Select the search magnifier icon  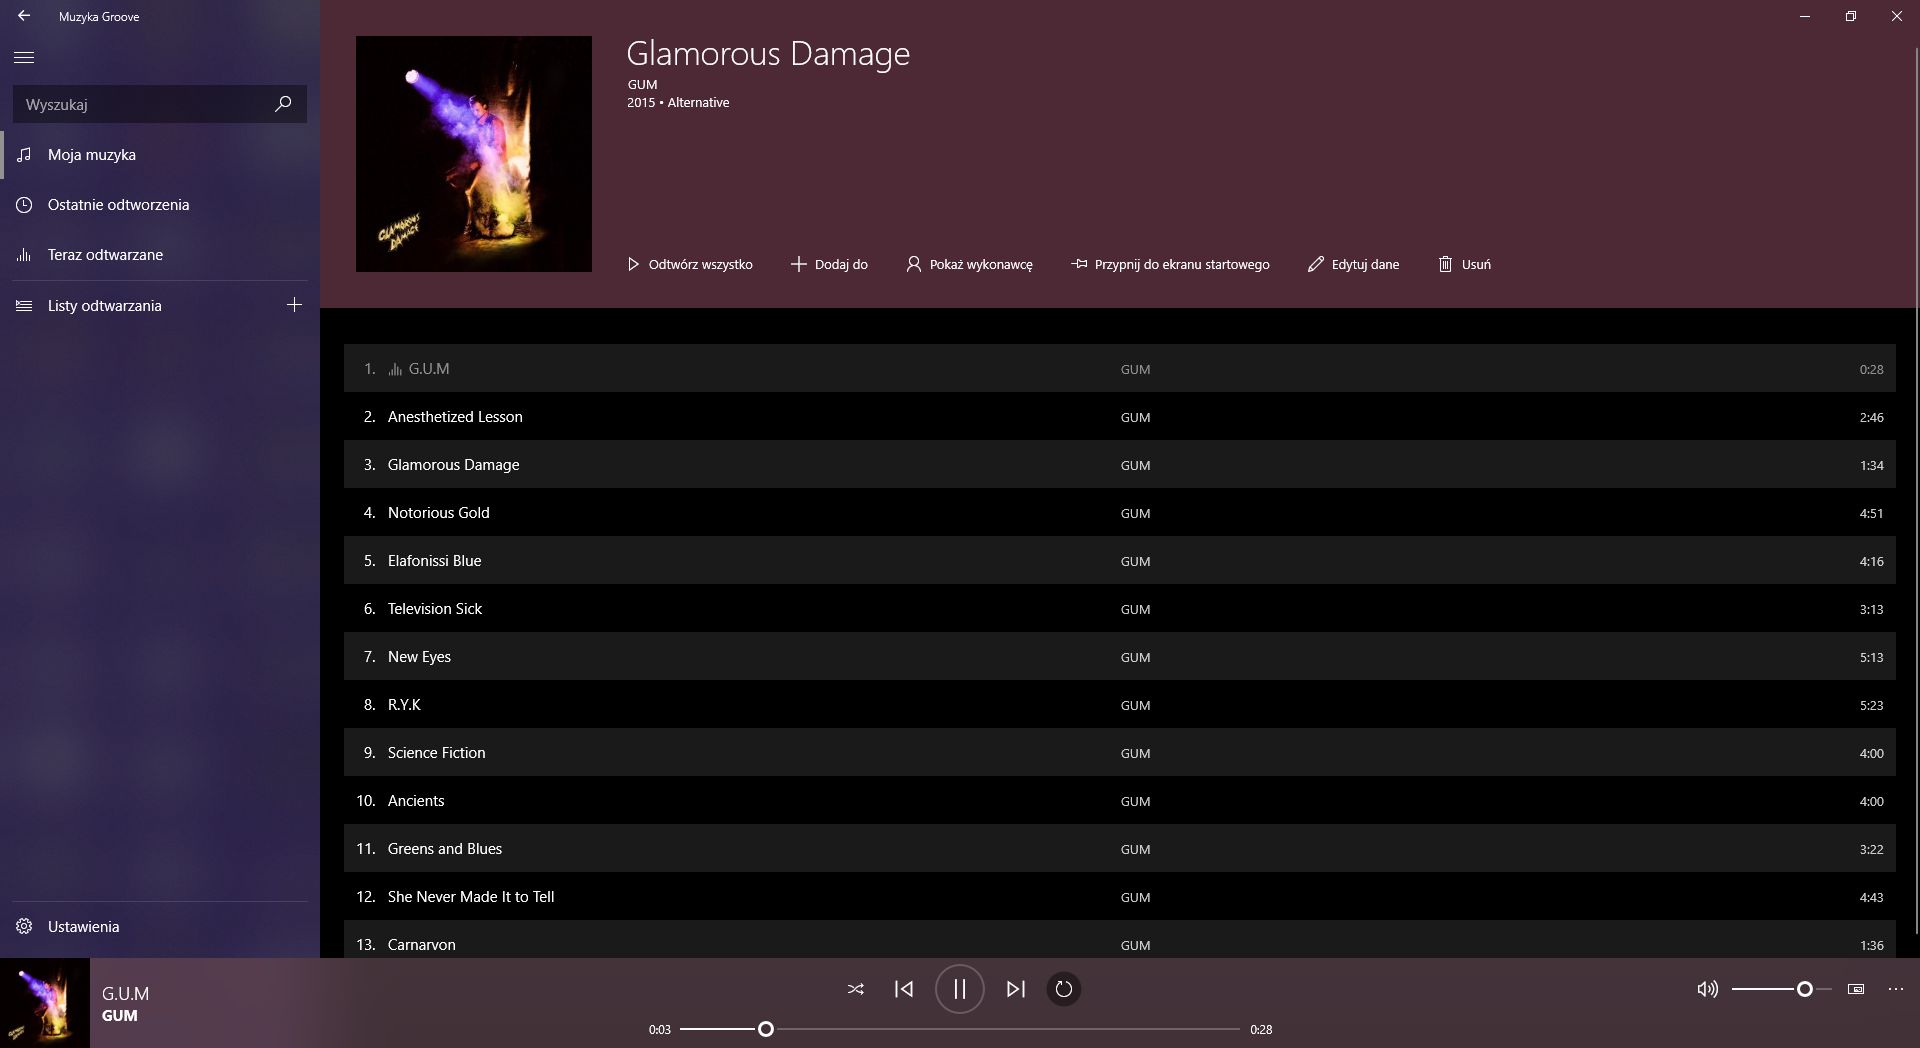coord(283,103)
